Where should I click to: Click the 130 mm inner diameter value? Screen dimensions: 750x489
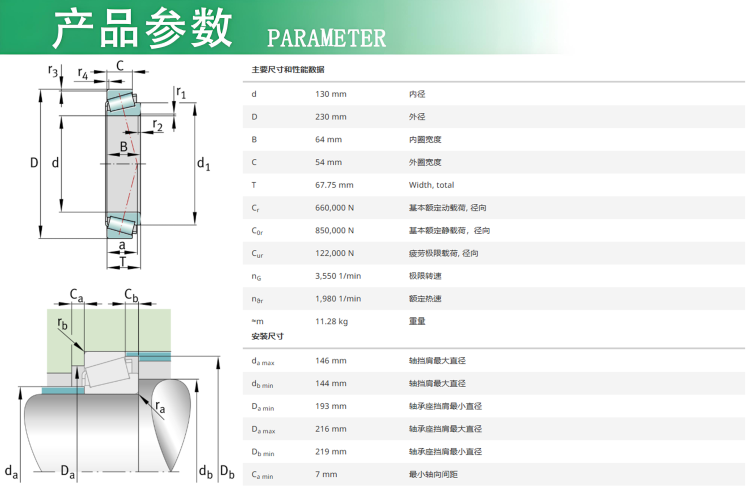330,94
